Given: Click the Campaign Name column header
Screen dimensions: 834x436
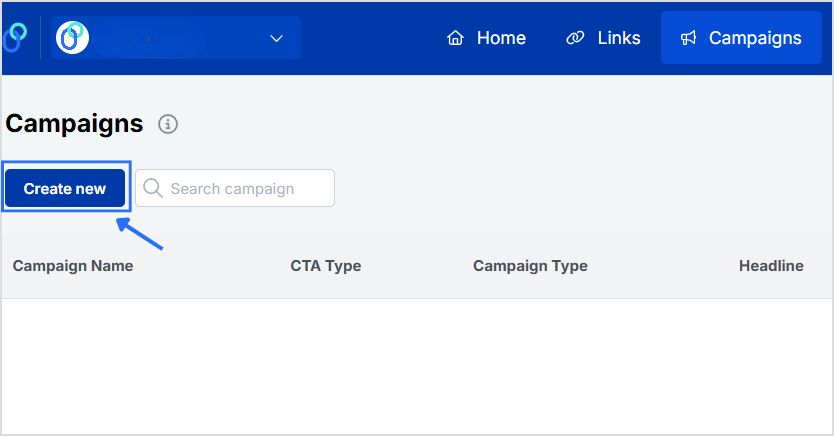Looking at the screenshot, I should point(73,266).
